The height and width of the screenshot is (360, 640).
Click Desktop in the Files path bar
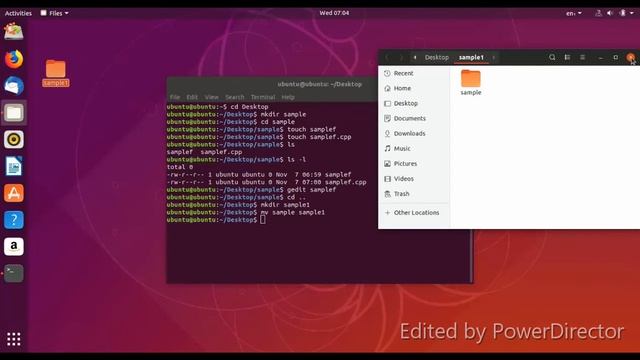pyautogui.click(x=437, y=57)
